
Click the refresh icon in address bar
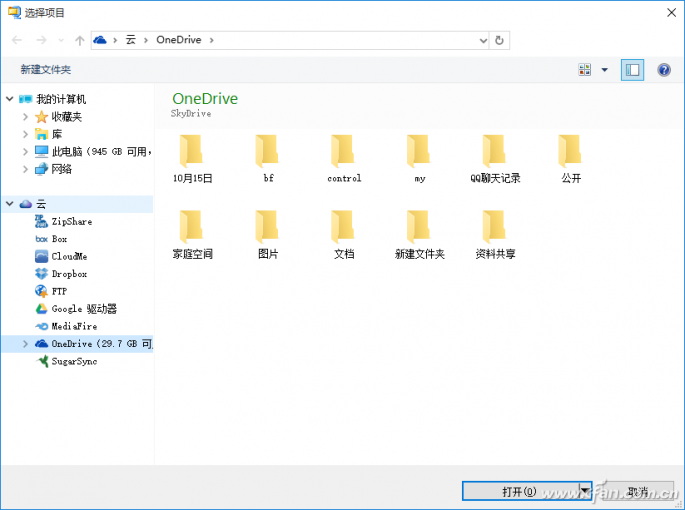pos(499,40)
